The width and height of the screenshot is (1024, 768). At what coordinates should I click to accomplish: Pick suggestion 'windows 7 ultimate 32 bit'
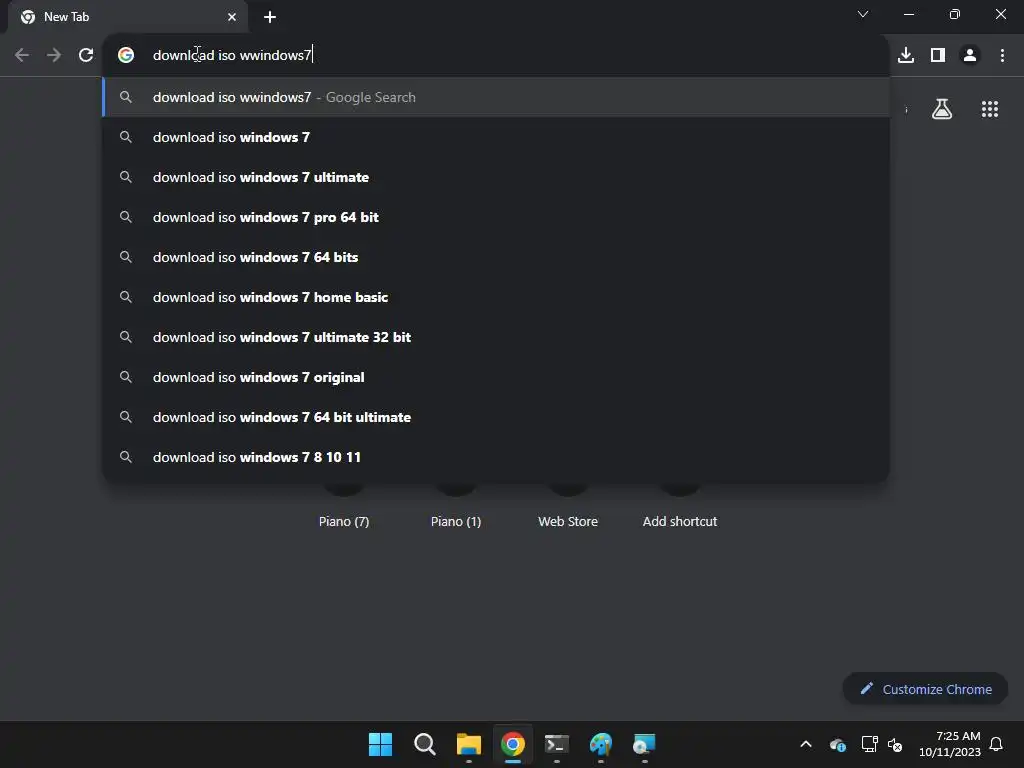tap(496, 337)
